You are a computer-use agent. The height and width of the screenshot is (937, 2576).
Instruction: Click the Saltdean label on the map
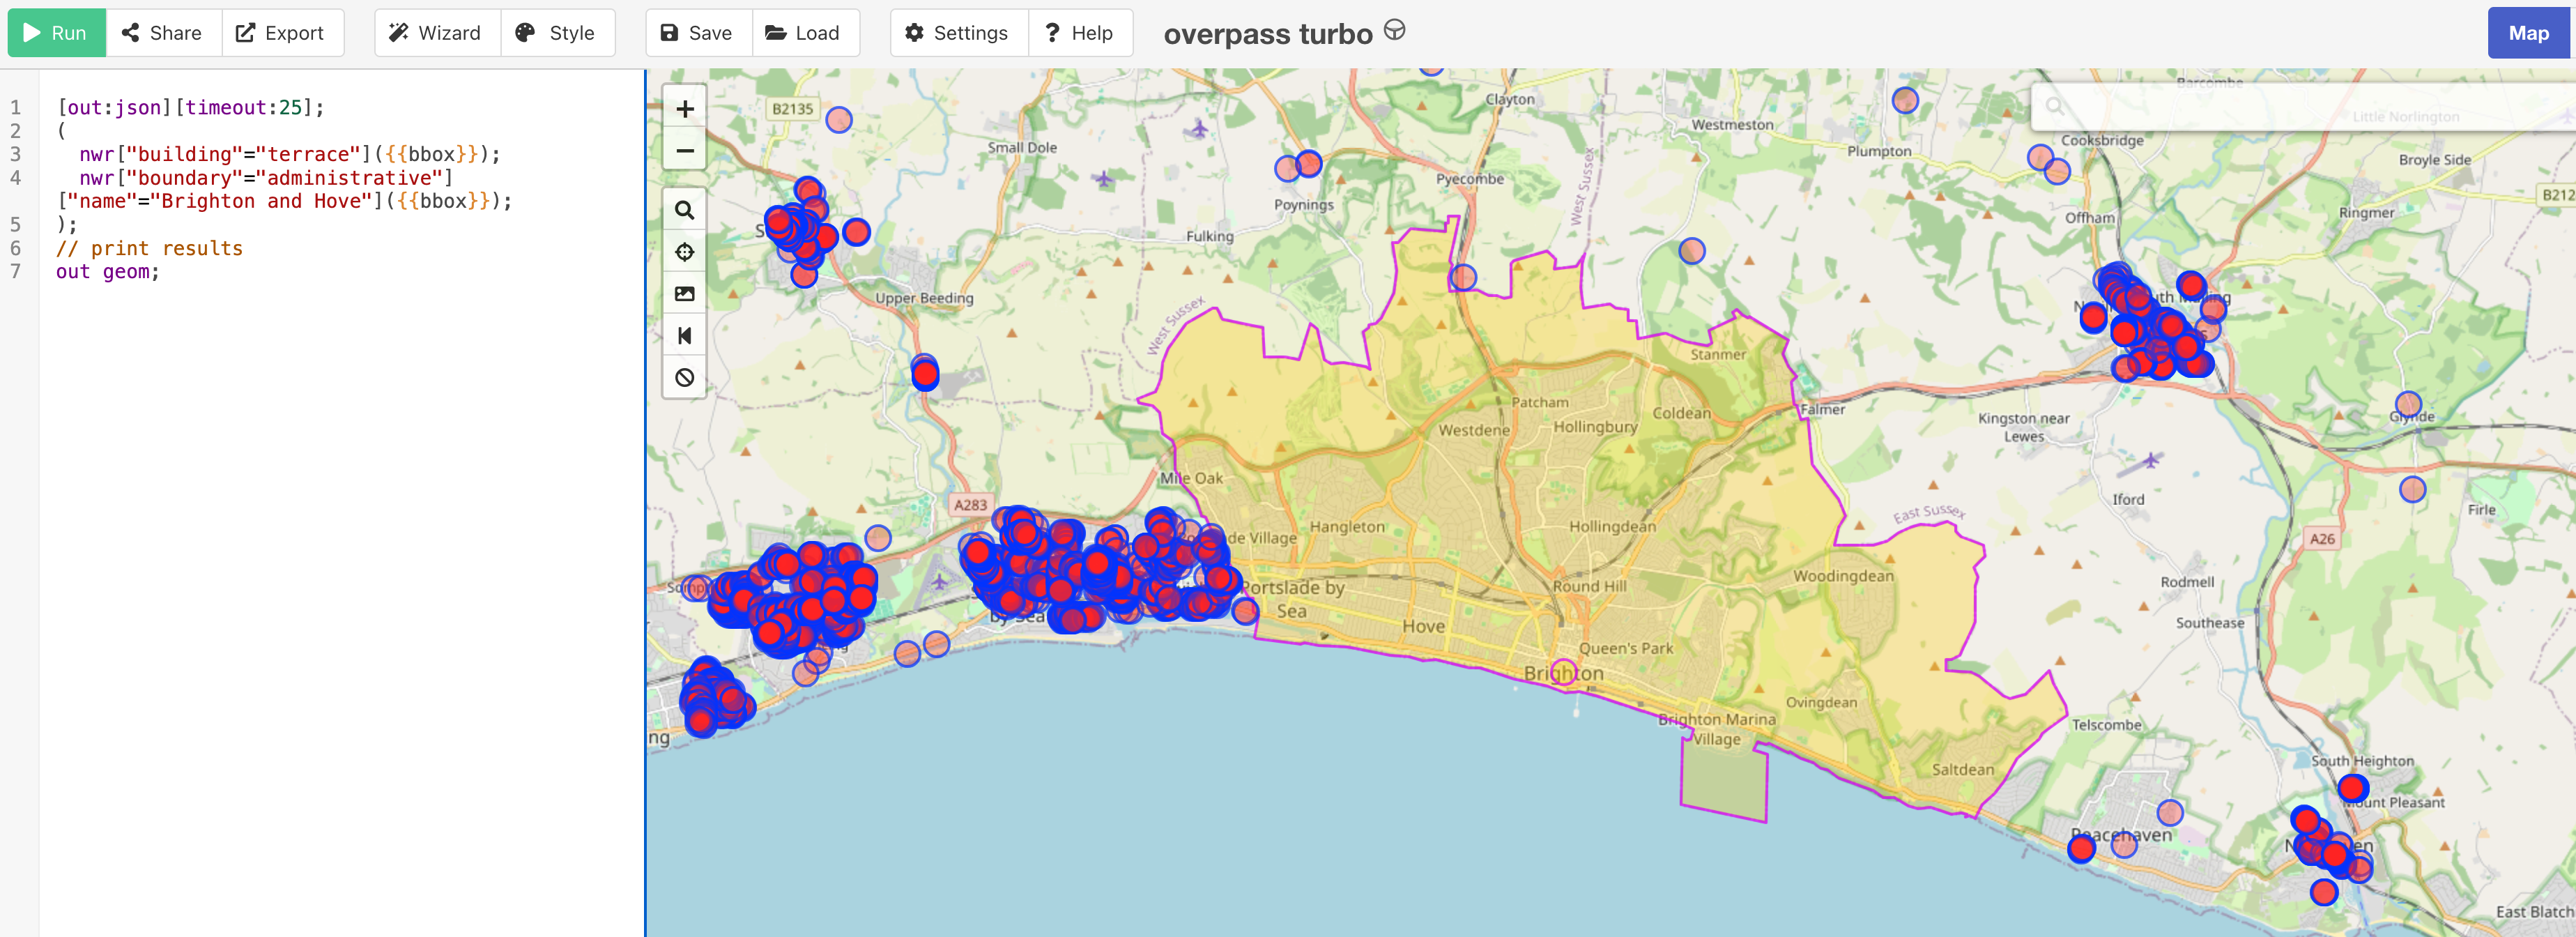coord(1962,769)
